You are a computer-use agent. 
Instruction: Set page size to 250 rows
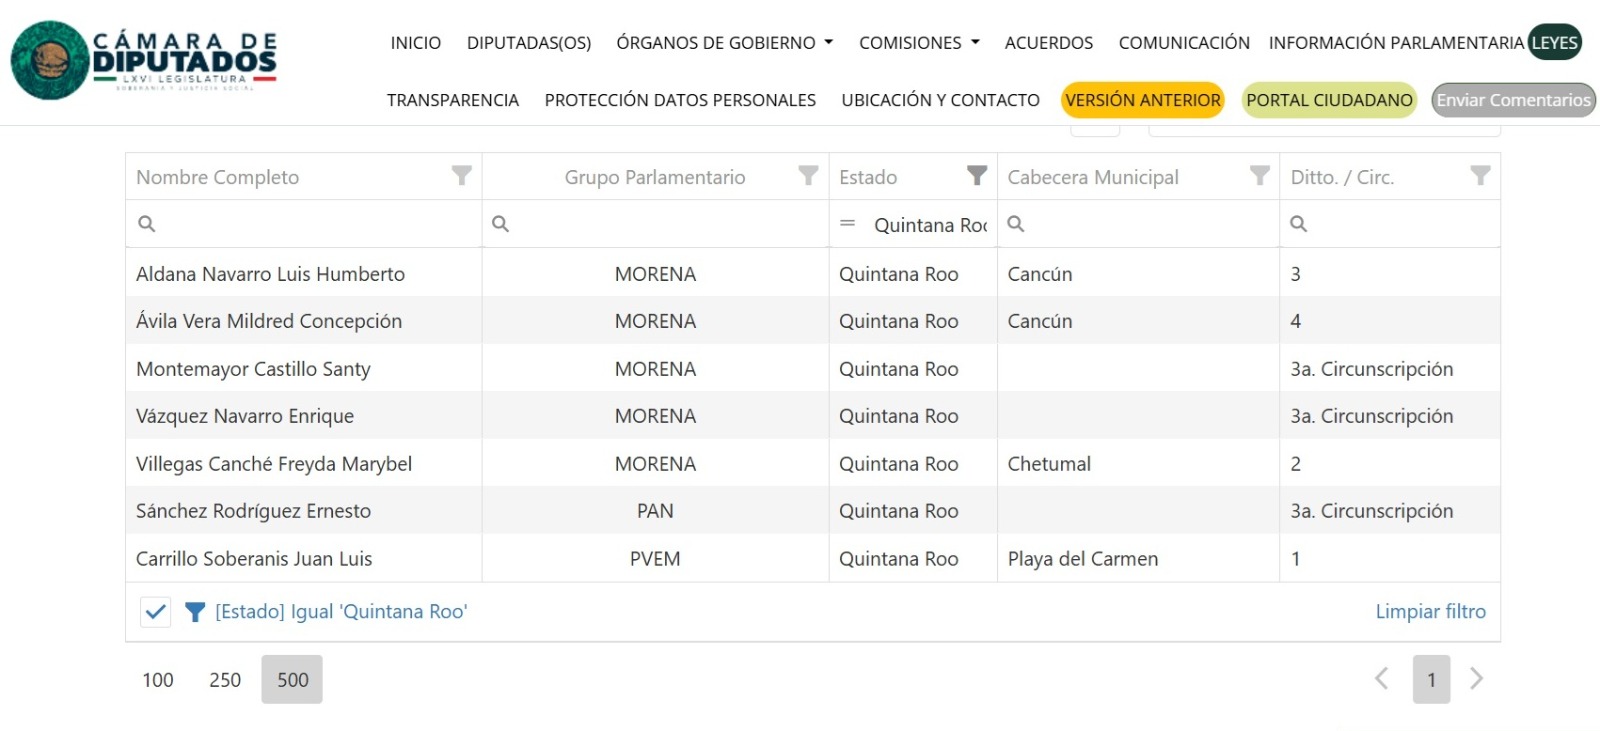[x=225, y=680]
